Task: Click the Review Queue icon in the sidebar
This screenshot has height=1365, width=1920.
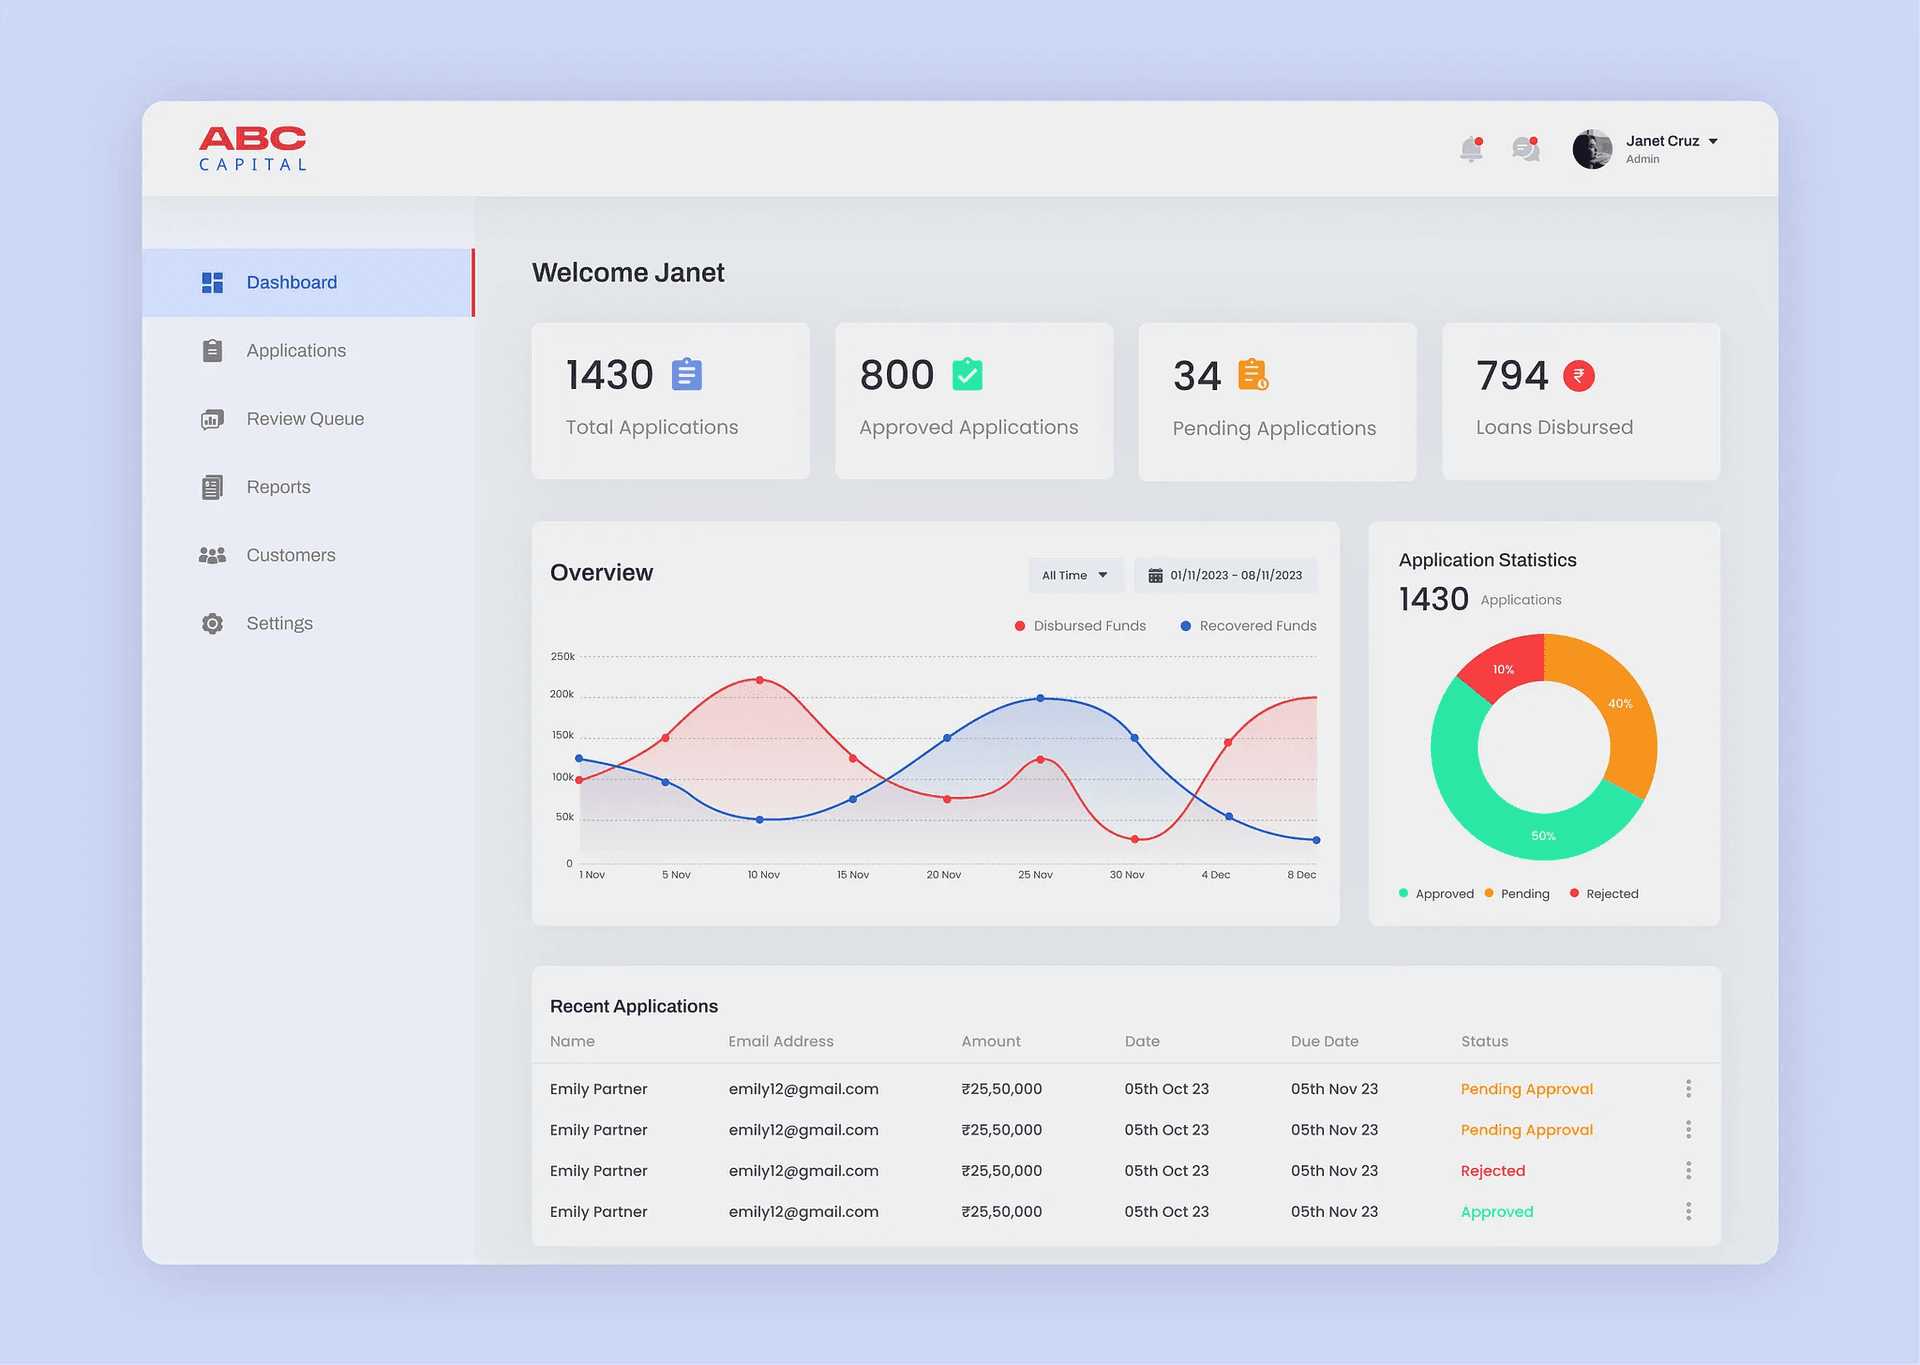Action: 212,419
